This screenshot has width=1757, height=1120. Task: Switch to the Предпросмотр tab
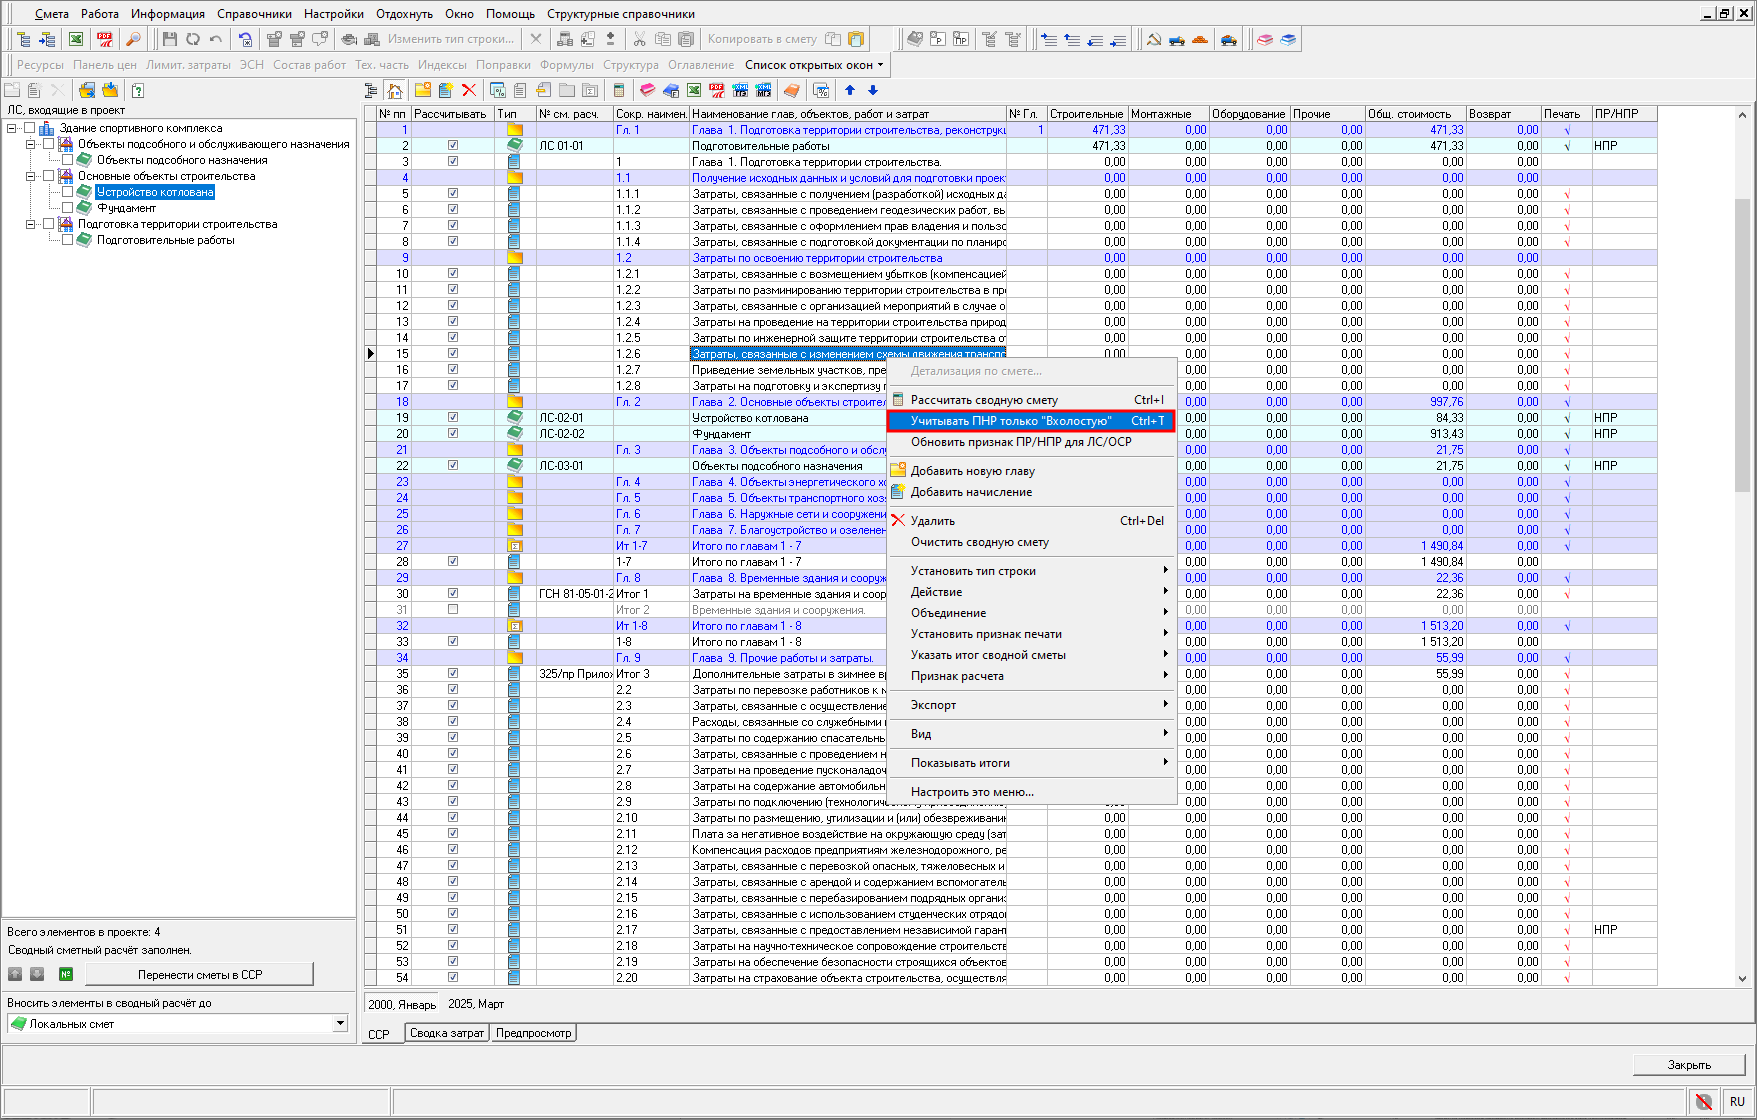(x=534, y=1033)
